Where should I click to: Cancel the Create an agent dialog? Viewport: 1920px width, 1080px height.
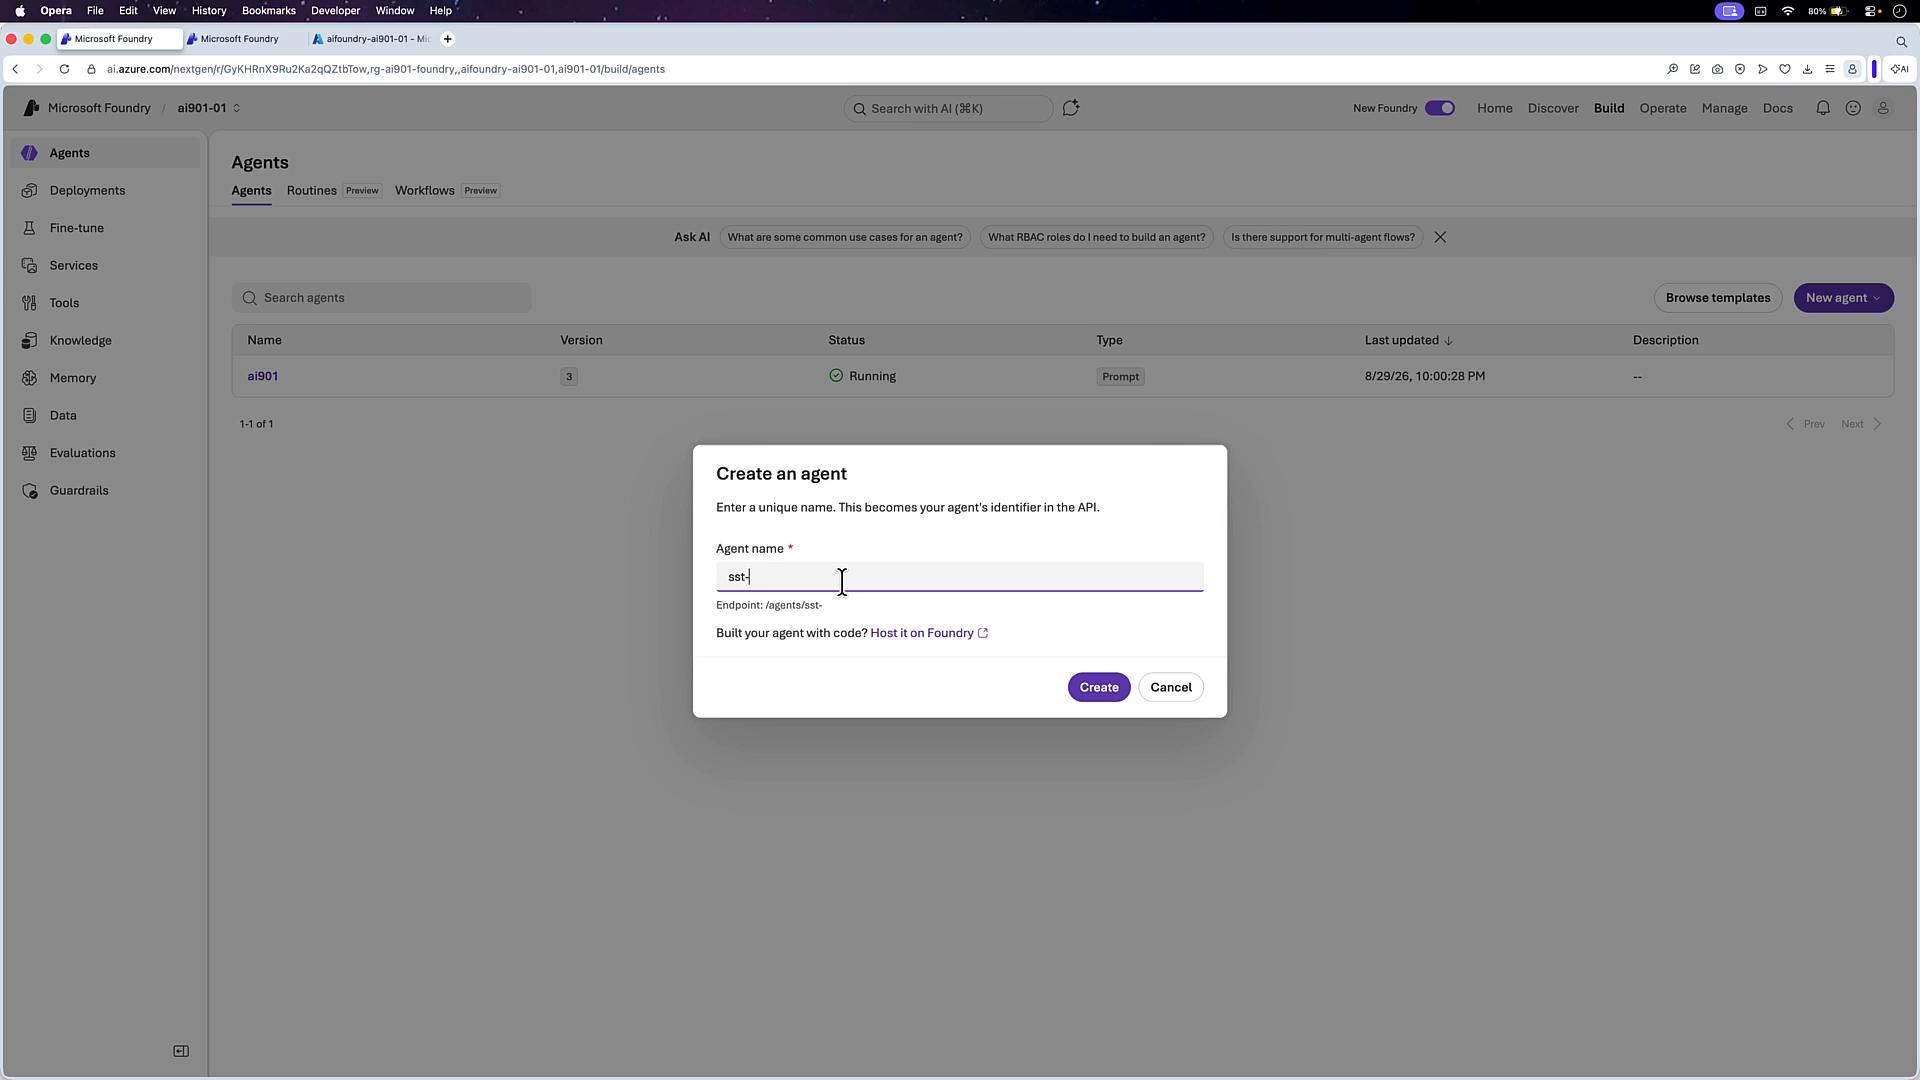1170,687
